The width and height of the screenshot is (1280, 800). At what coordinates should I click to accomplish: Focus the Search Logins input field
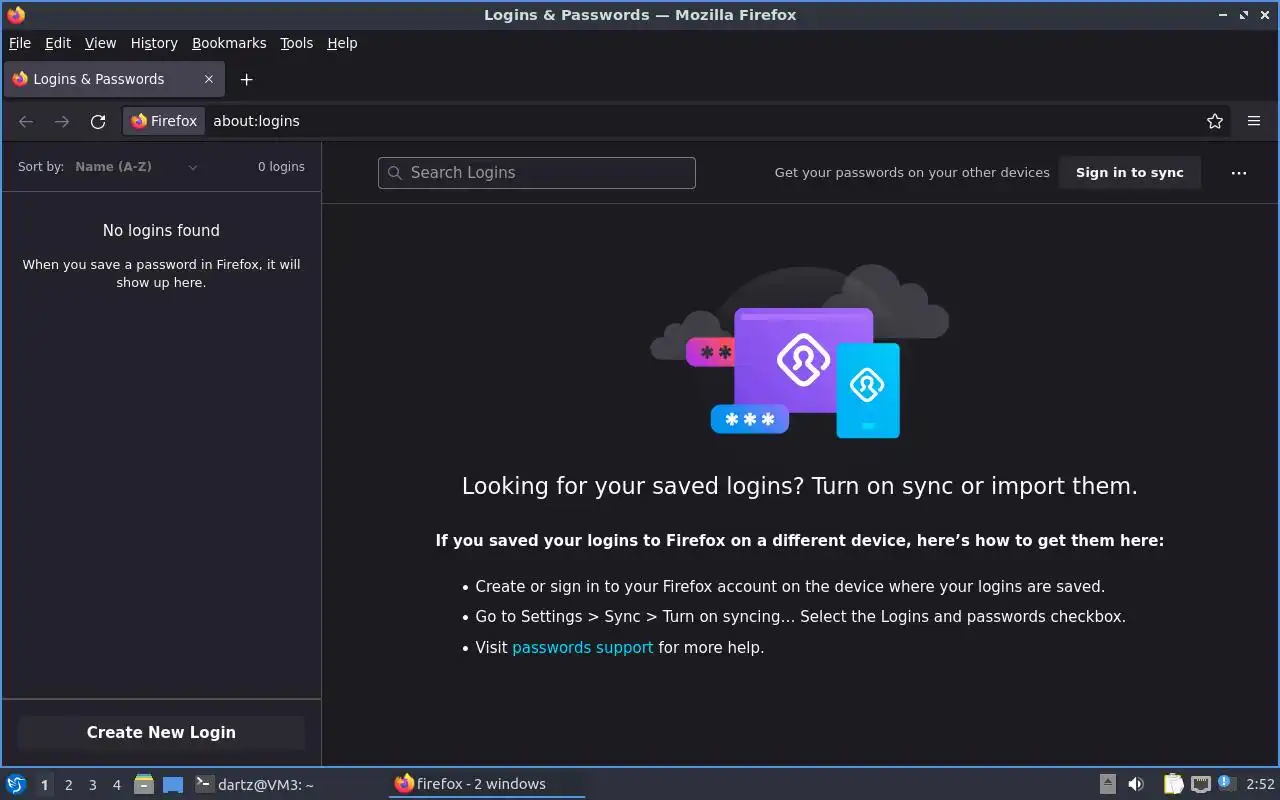click(x=537, y=173)
